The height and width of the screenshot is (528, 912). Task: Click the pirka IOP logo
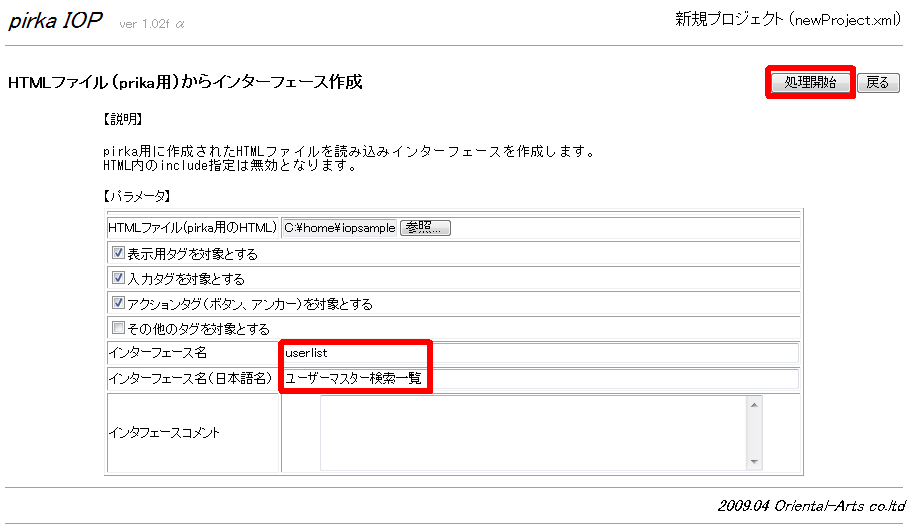pyautogui.click(x=56, y=21)
